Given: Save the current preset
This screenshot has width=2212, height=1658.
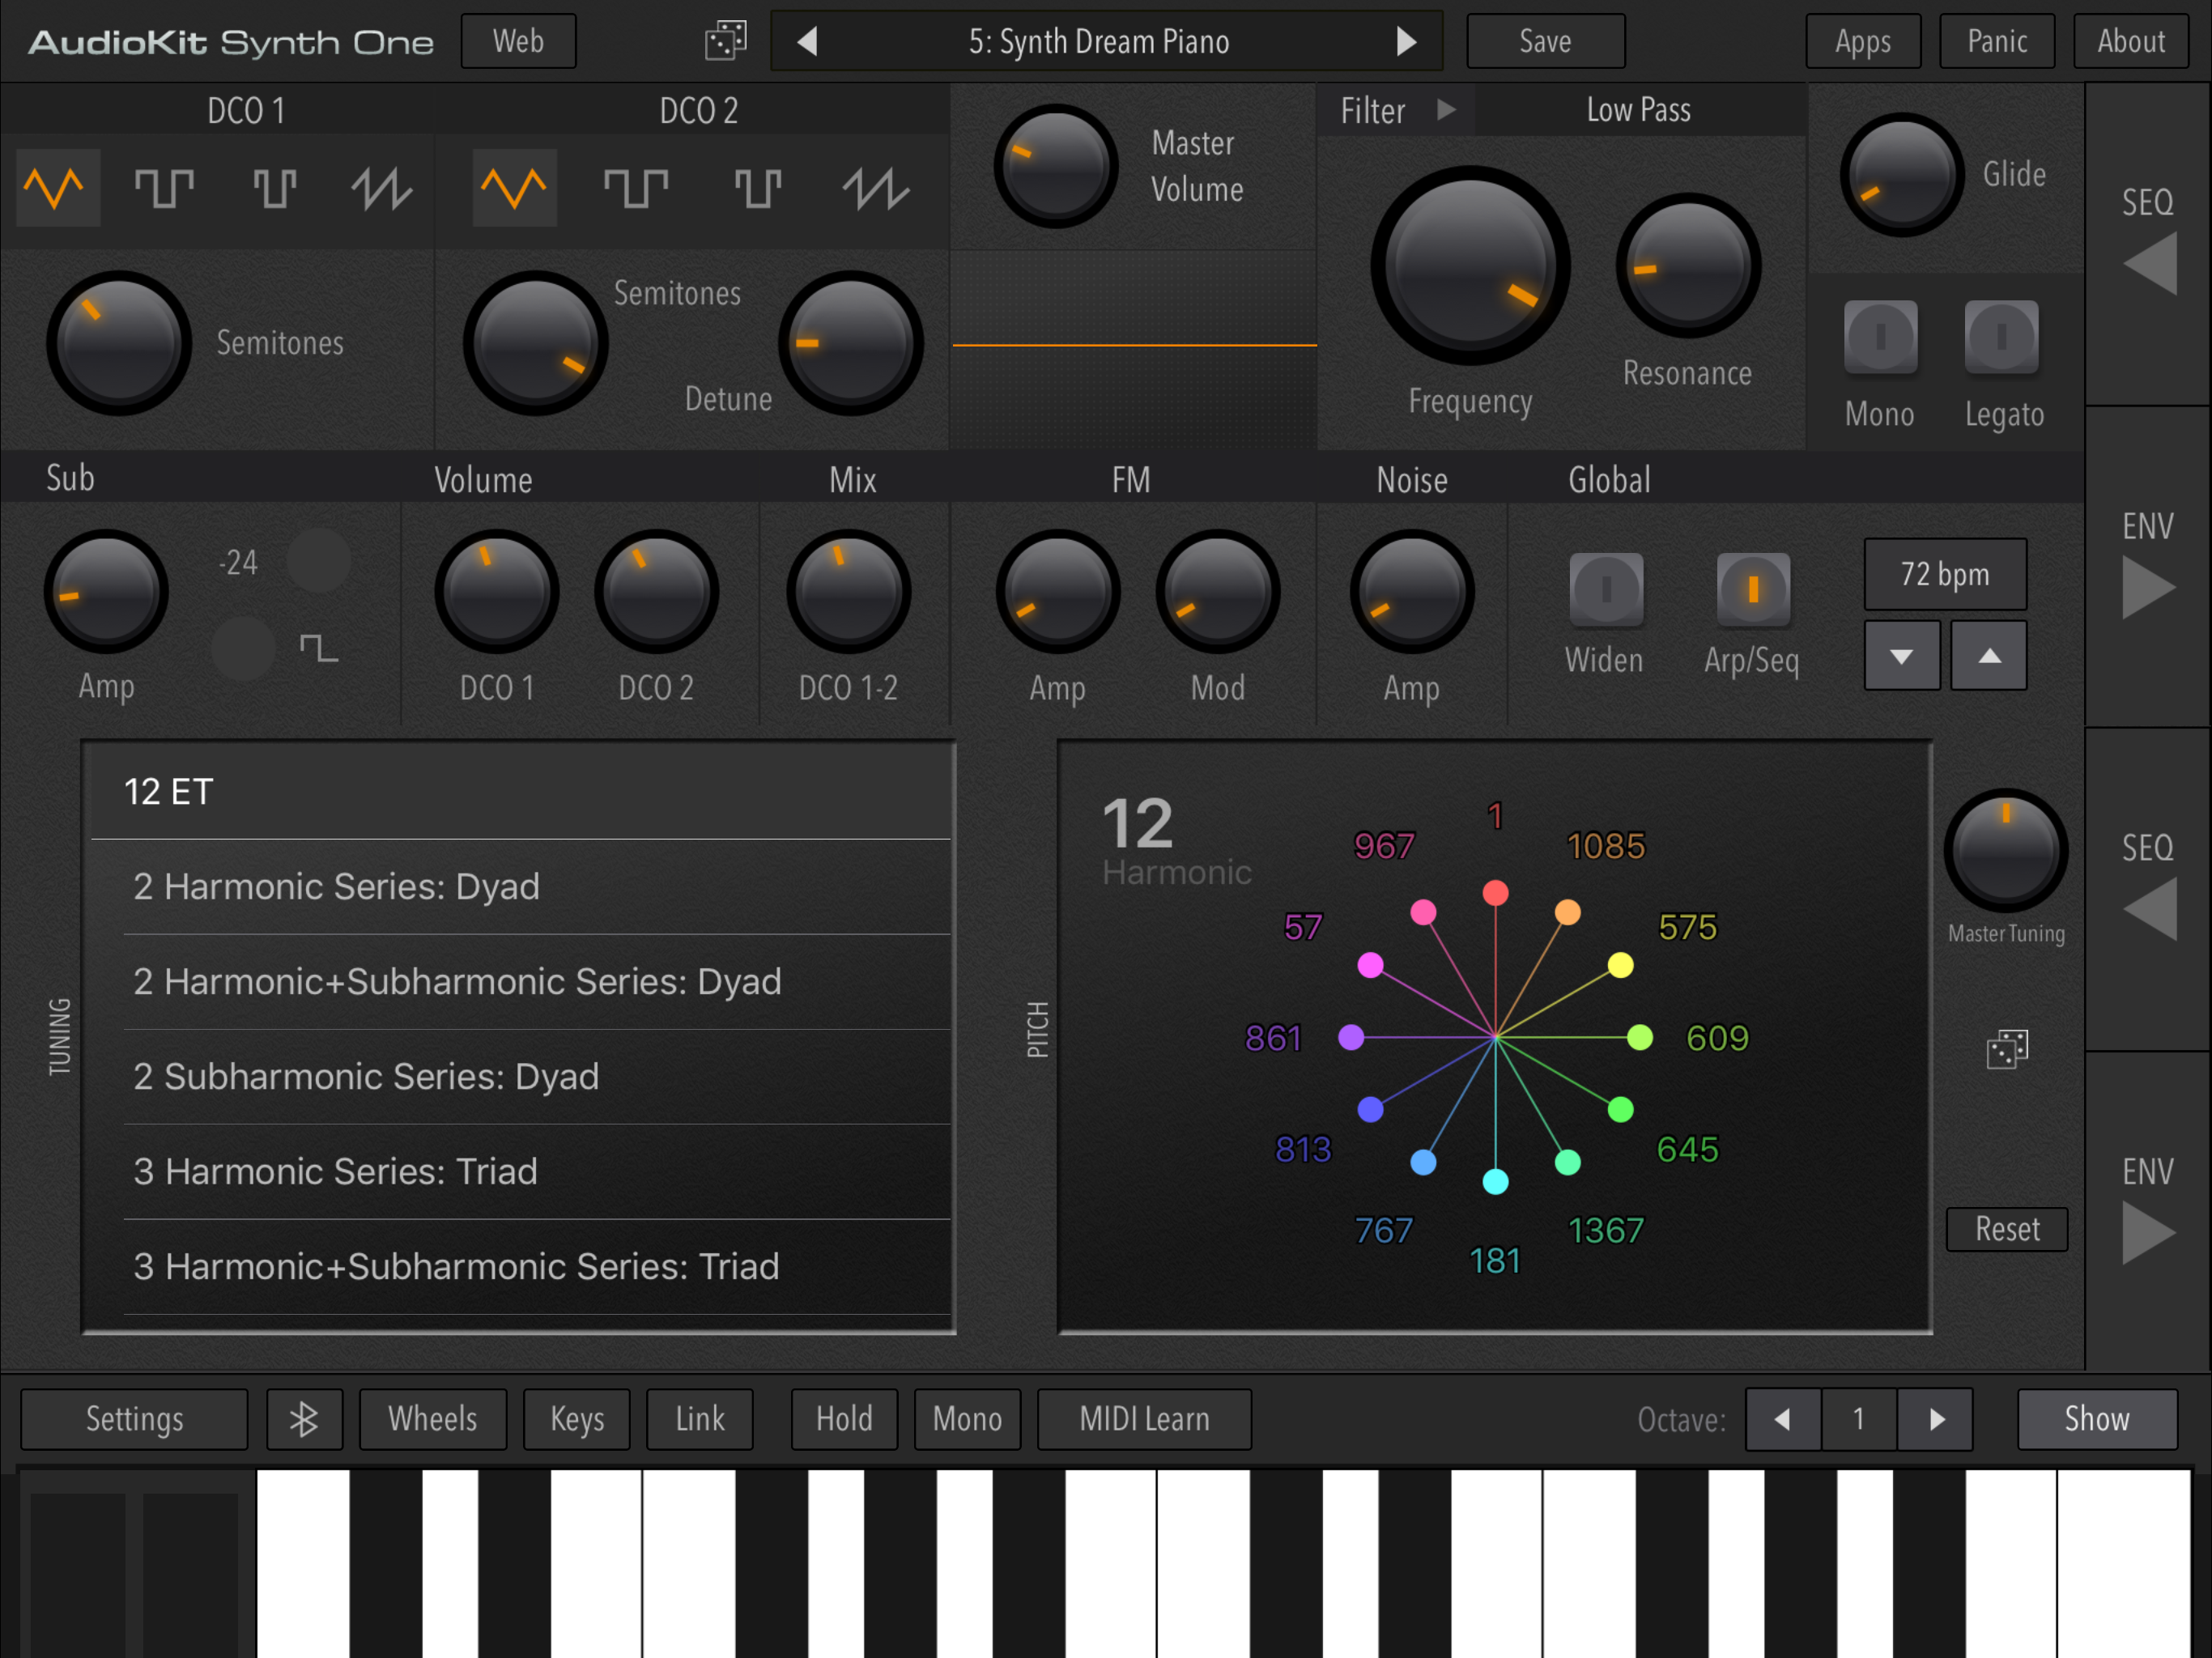Looking at the screenshot, I should click(x=1545, y=41).
